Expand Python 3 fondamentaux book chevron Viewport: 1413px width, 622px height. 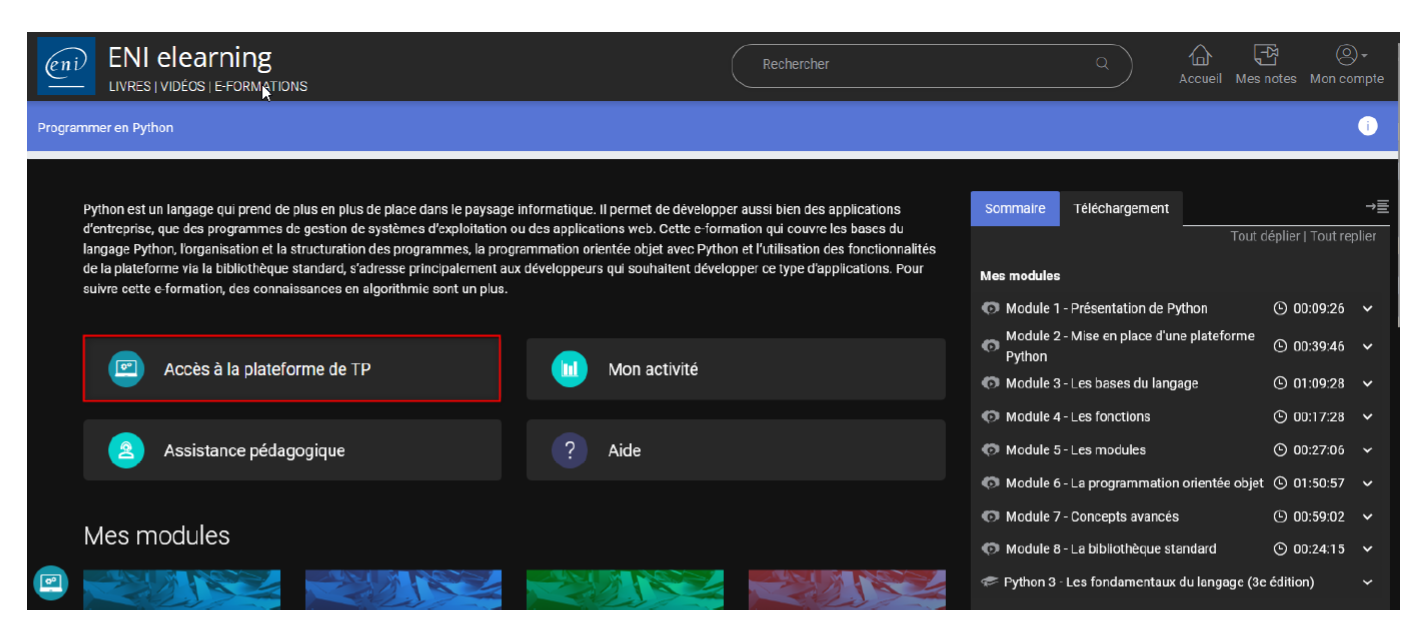[1367, 583]
